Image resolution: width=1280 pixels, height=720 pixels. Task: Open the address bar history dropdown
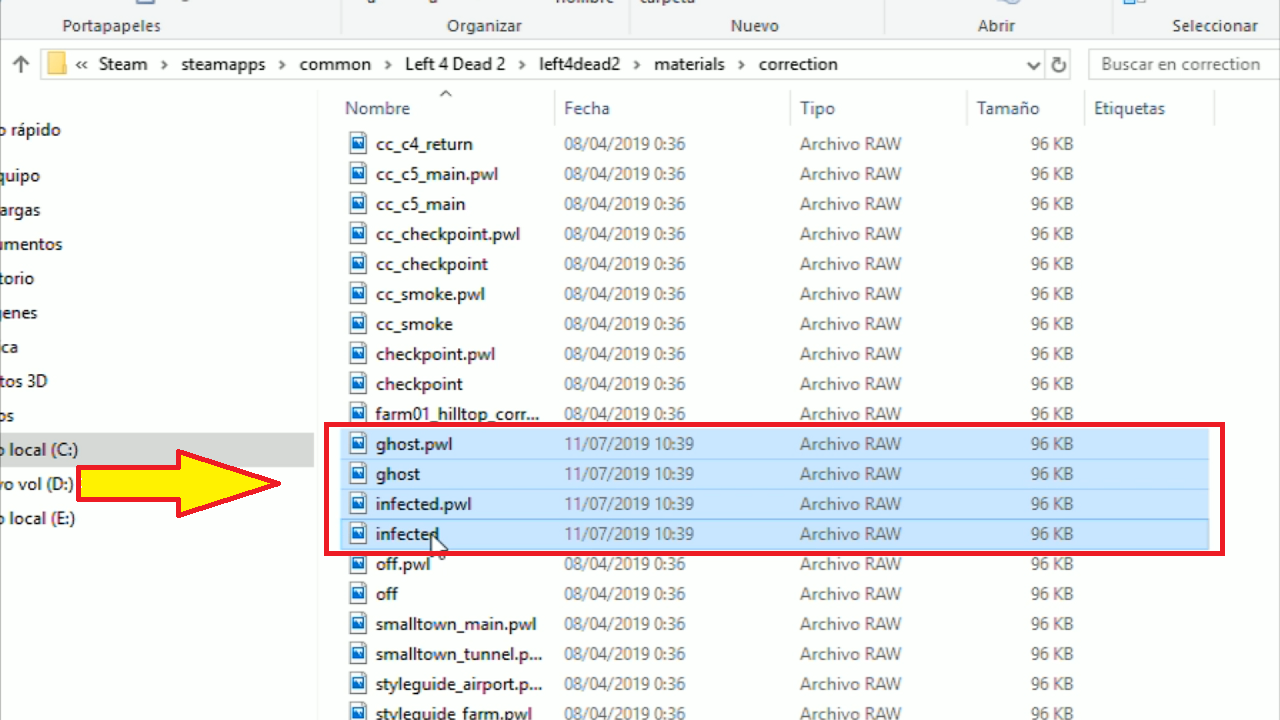point(1034,65)
